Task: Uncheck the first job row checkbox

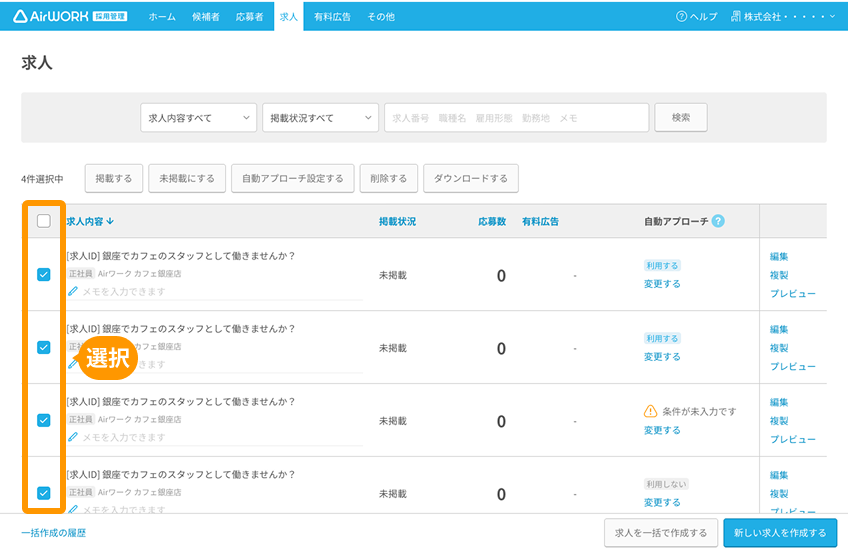Action: tap(44, 275)
